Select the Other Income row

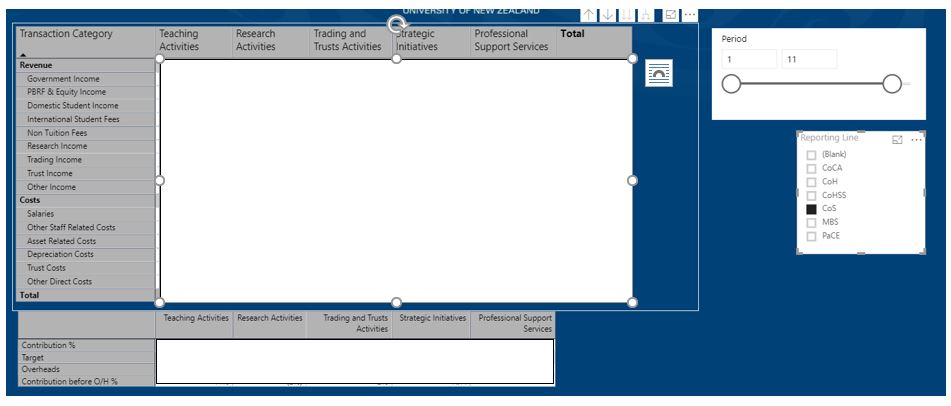point(86,187)
